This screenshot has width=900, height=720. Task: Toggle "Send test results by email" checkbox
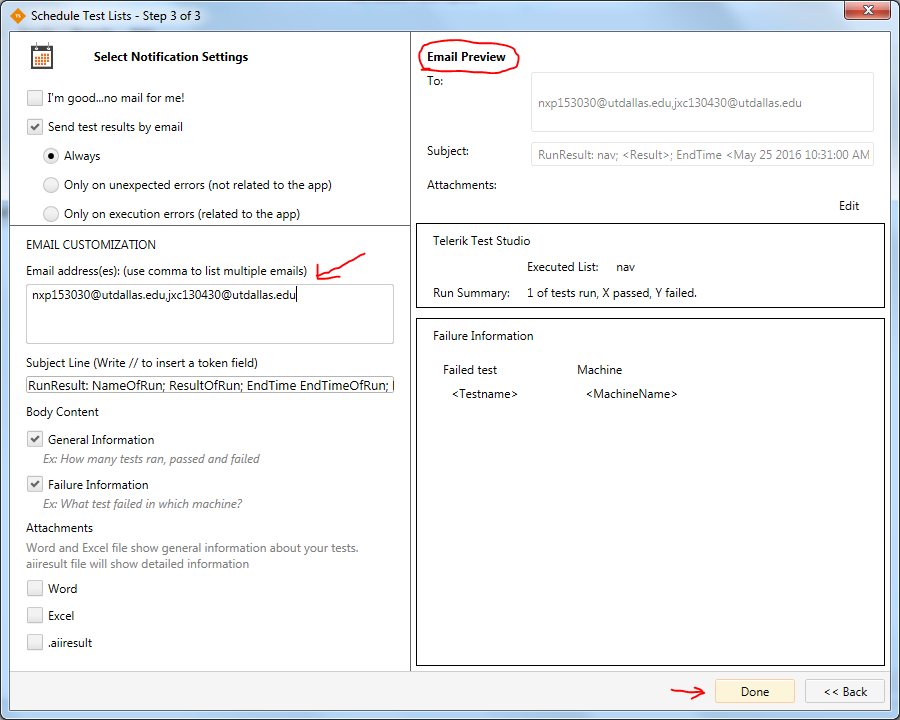36,127
